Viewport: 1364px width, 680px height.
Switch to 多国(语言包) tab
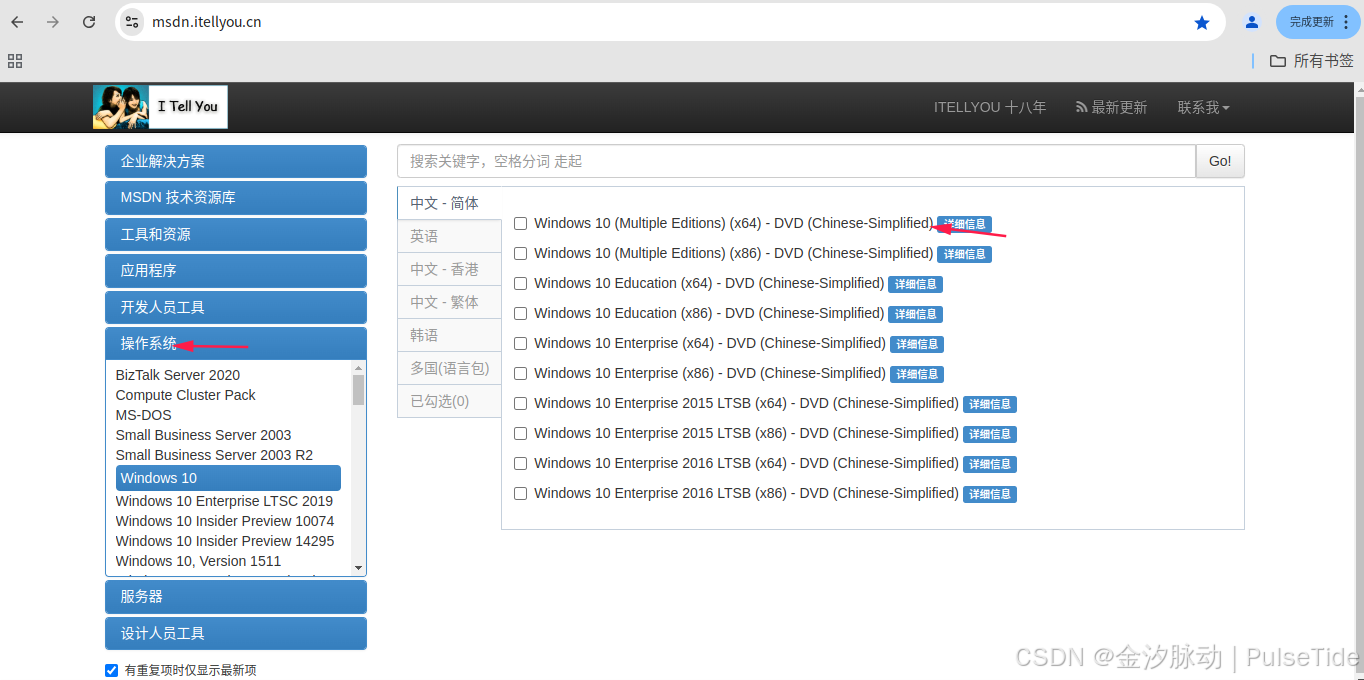[449, 368]
